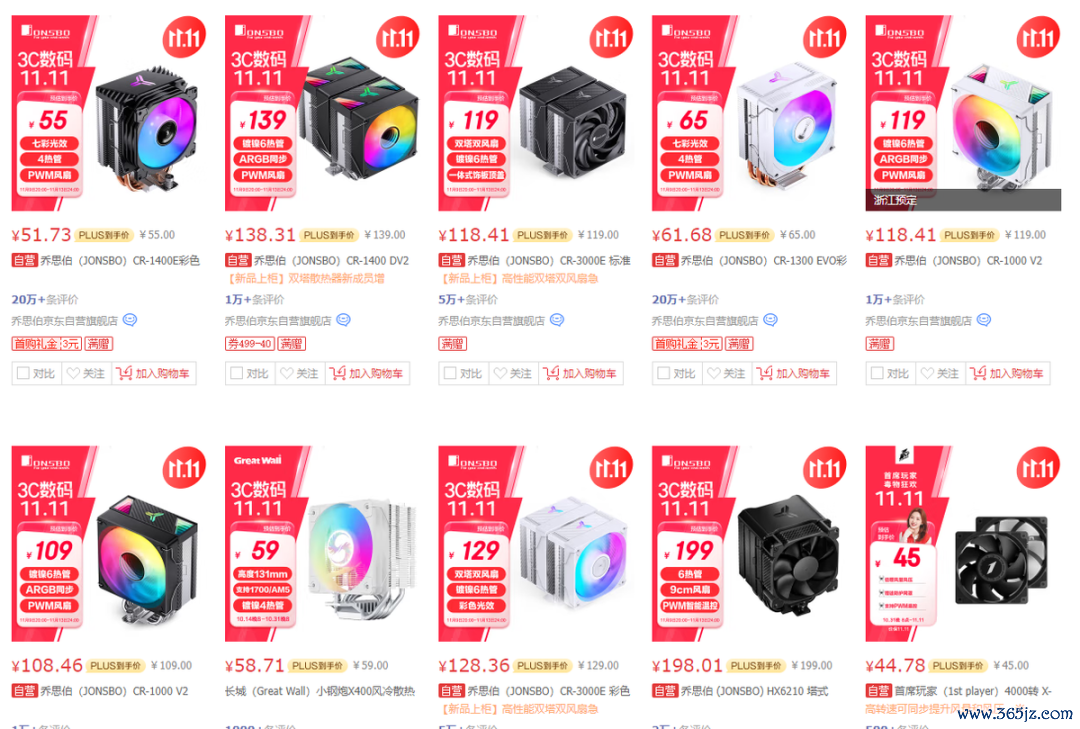The image size is (1080, 729).
Task: Open 20万+条评价 reviews for CR-1400E
Action: [x=45, y=299]
